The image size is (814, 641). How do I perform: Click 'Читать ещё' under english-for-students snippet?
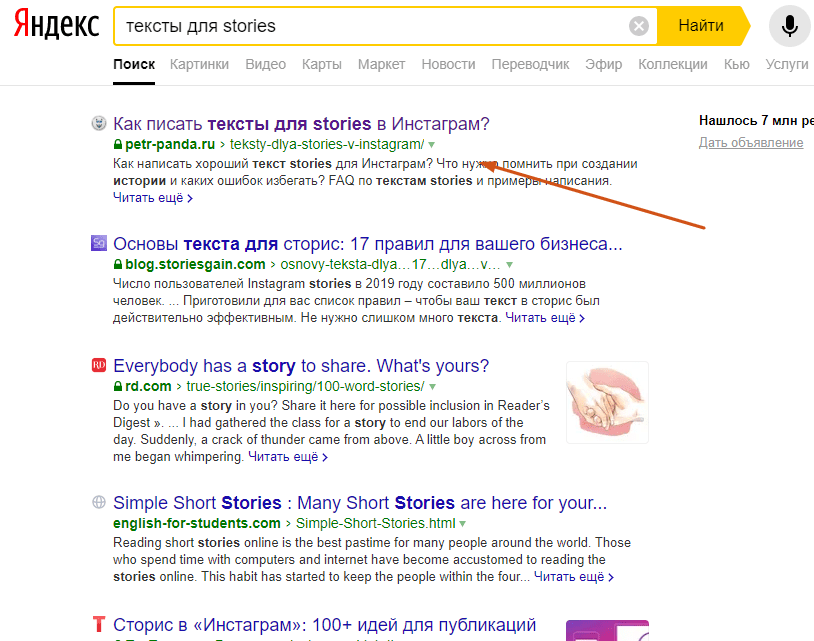tap(574, 577)
